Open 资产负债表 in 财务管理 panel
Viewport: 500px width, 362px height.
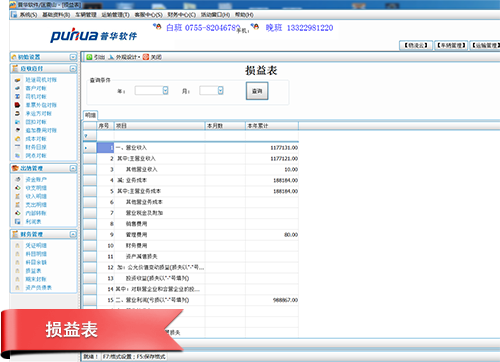tap(39, 287)
